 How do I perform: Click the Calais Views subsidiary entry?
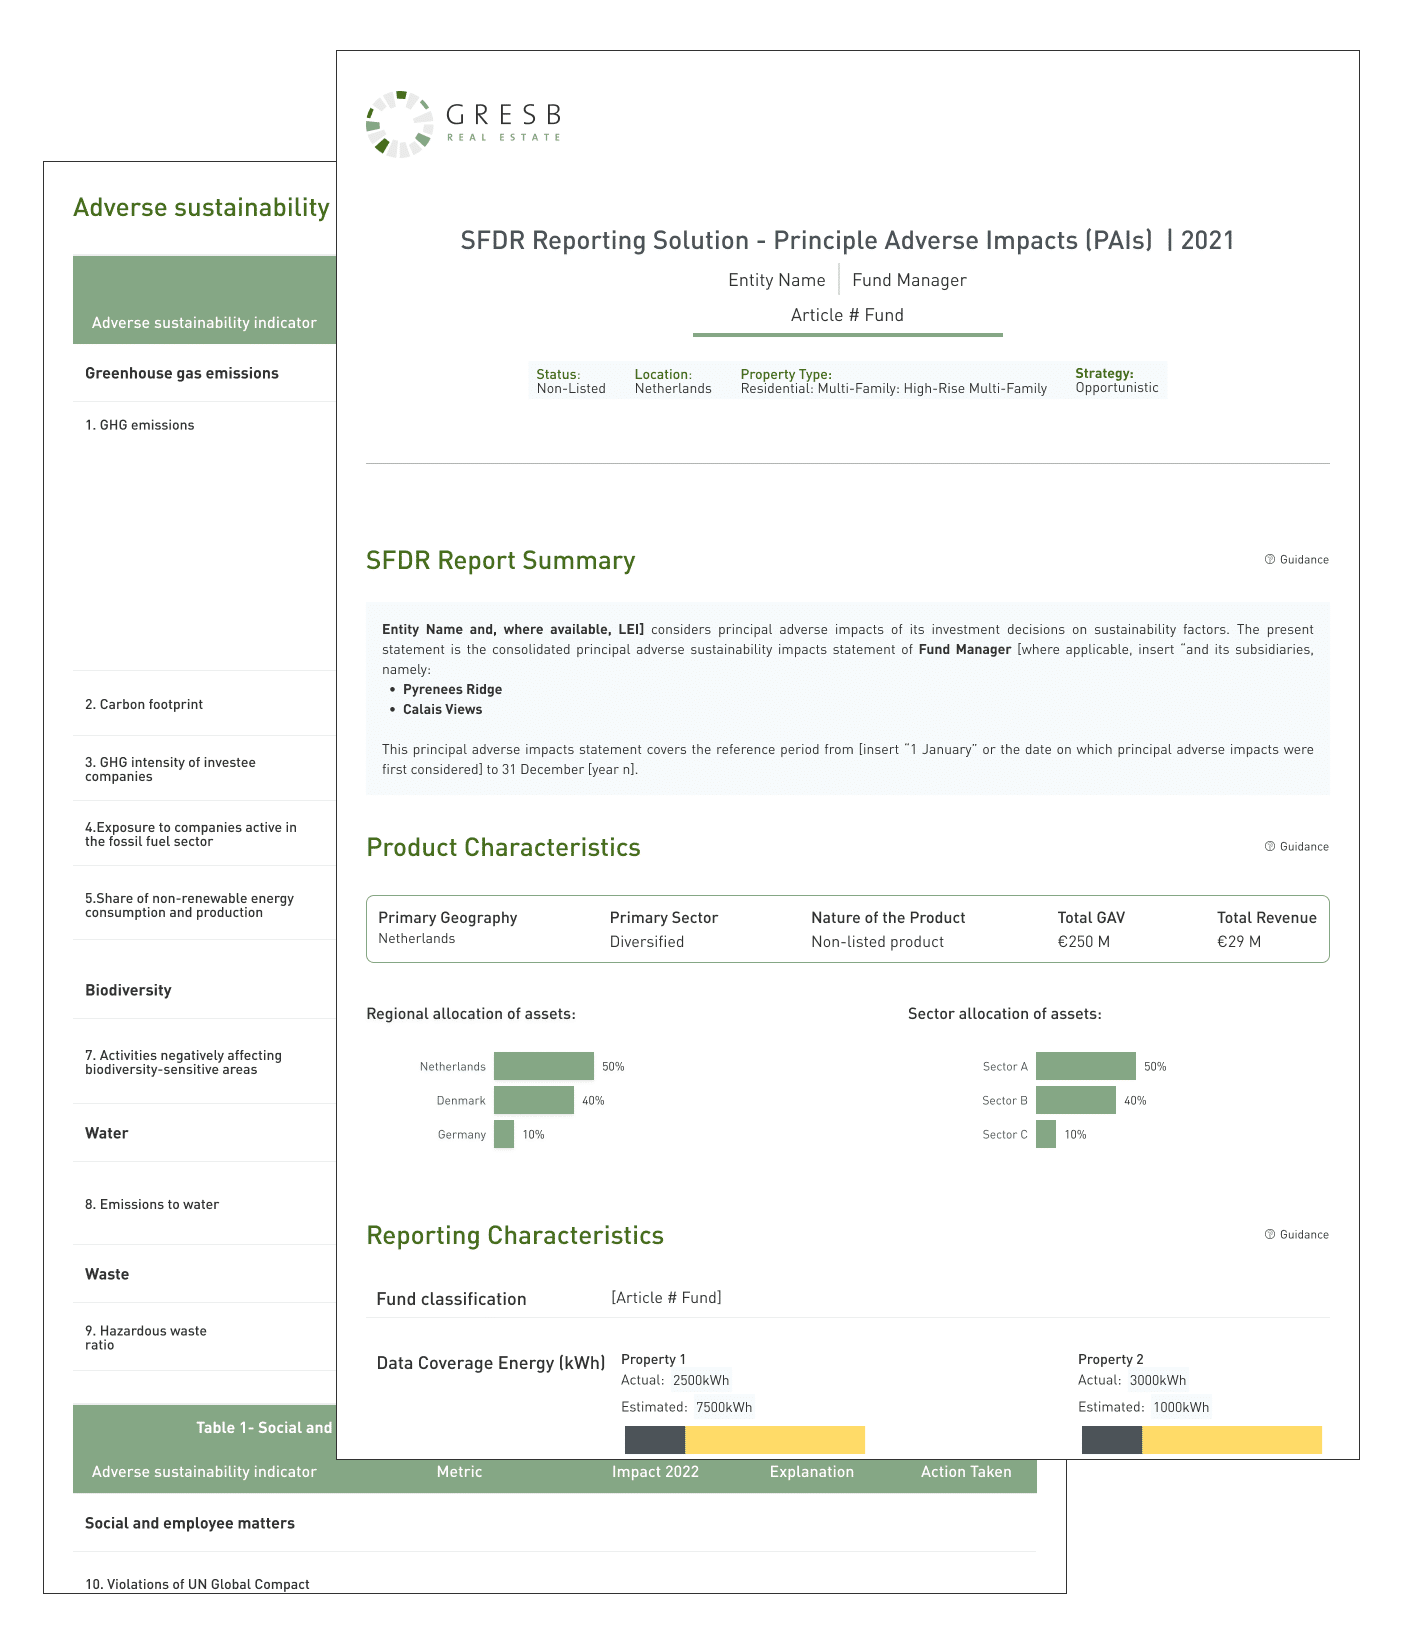click(442, 710)
